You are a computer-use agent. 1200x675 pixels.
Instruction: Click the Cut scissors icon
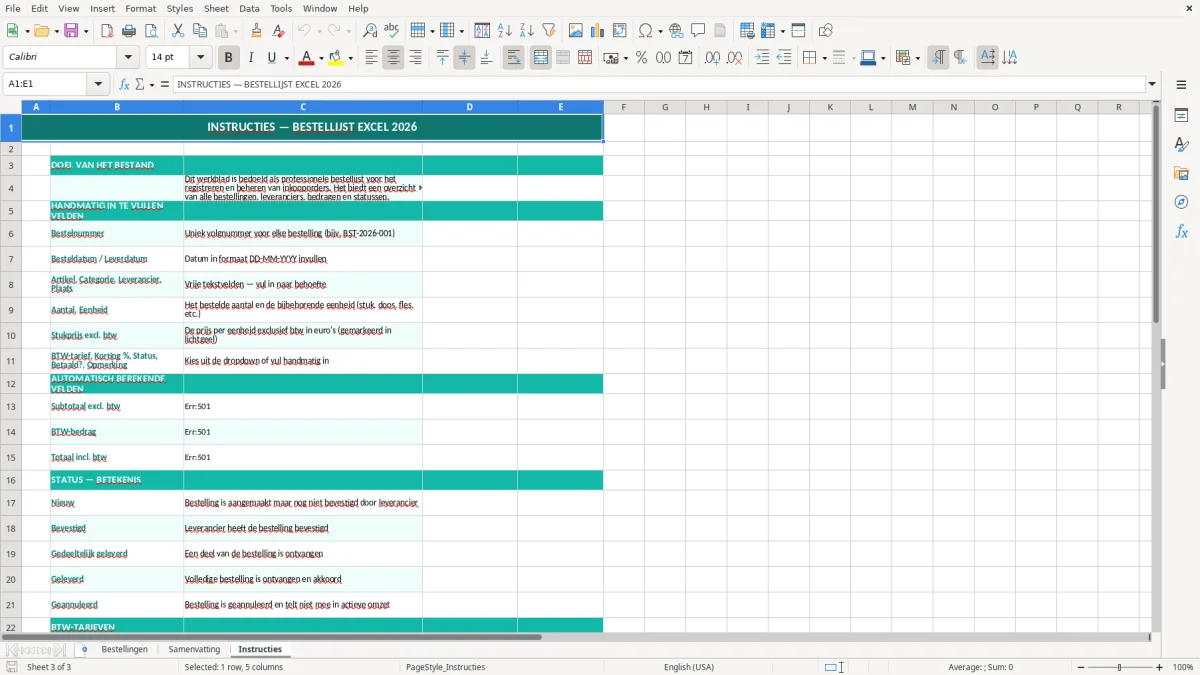coord(177,31)
